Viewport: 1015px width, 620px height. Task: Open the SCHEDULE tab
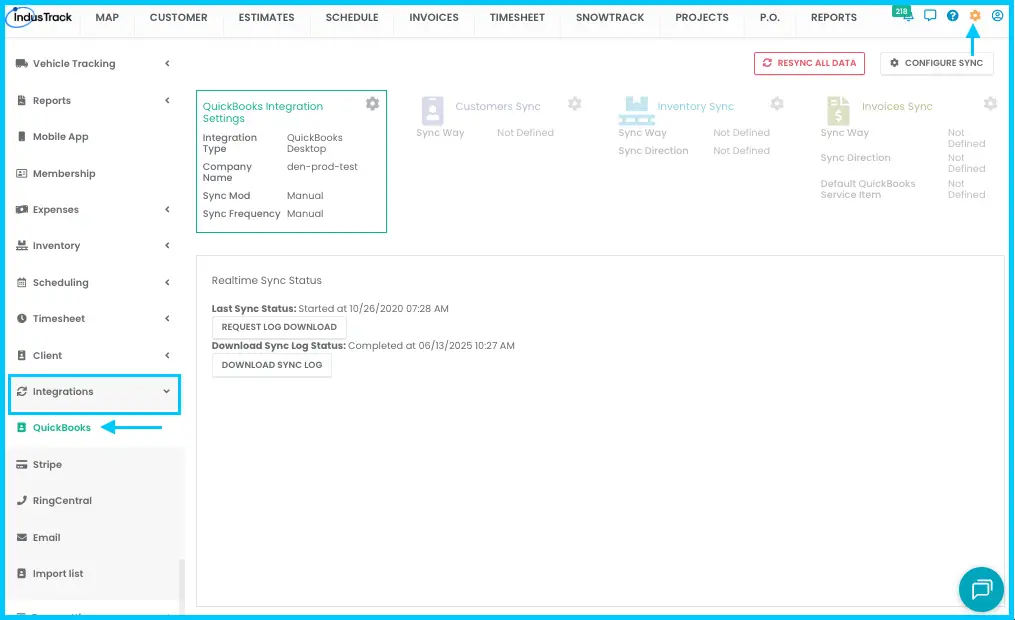click(x=352, y=17)
